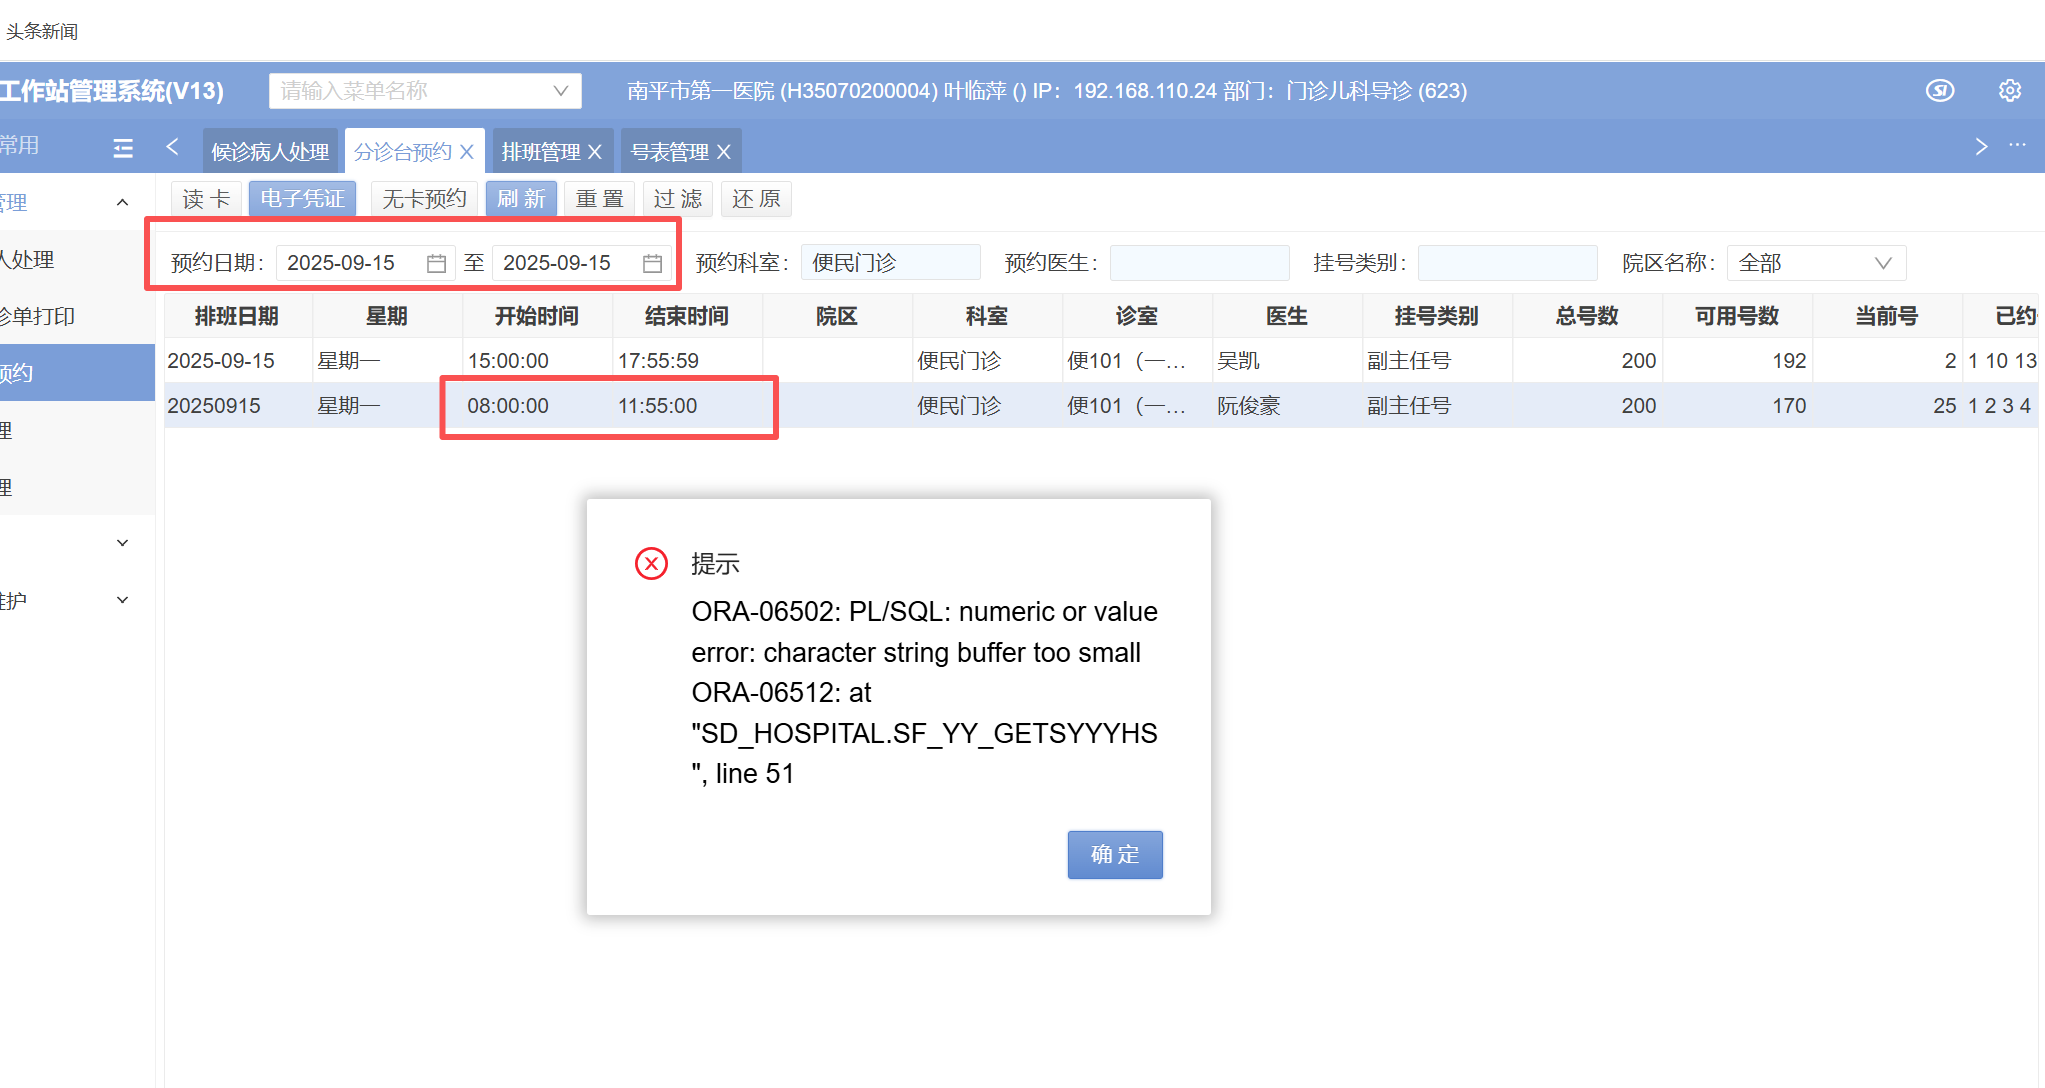Viewport: 2045px width, 1088px height.
Task: Open the tab more options ellipsis
Action: (2018, 146)
